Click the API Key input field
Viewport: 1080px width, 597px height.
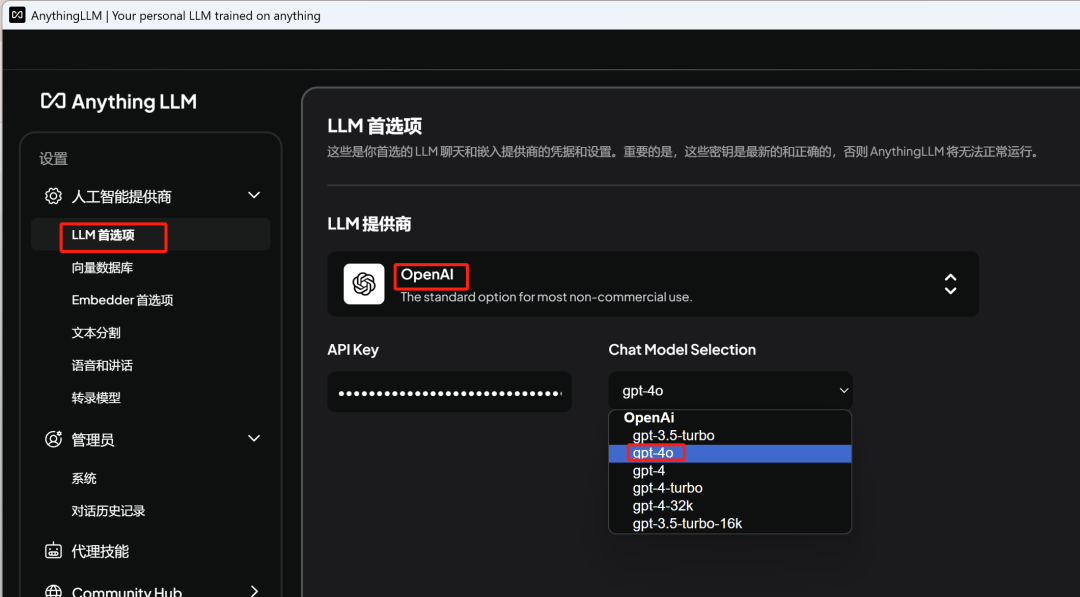[449, 392]
